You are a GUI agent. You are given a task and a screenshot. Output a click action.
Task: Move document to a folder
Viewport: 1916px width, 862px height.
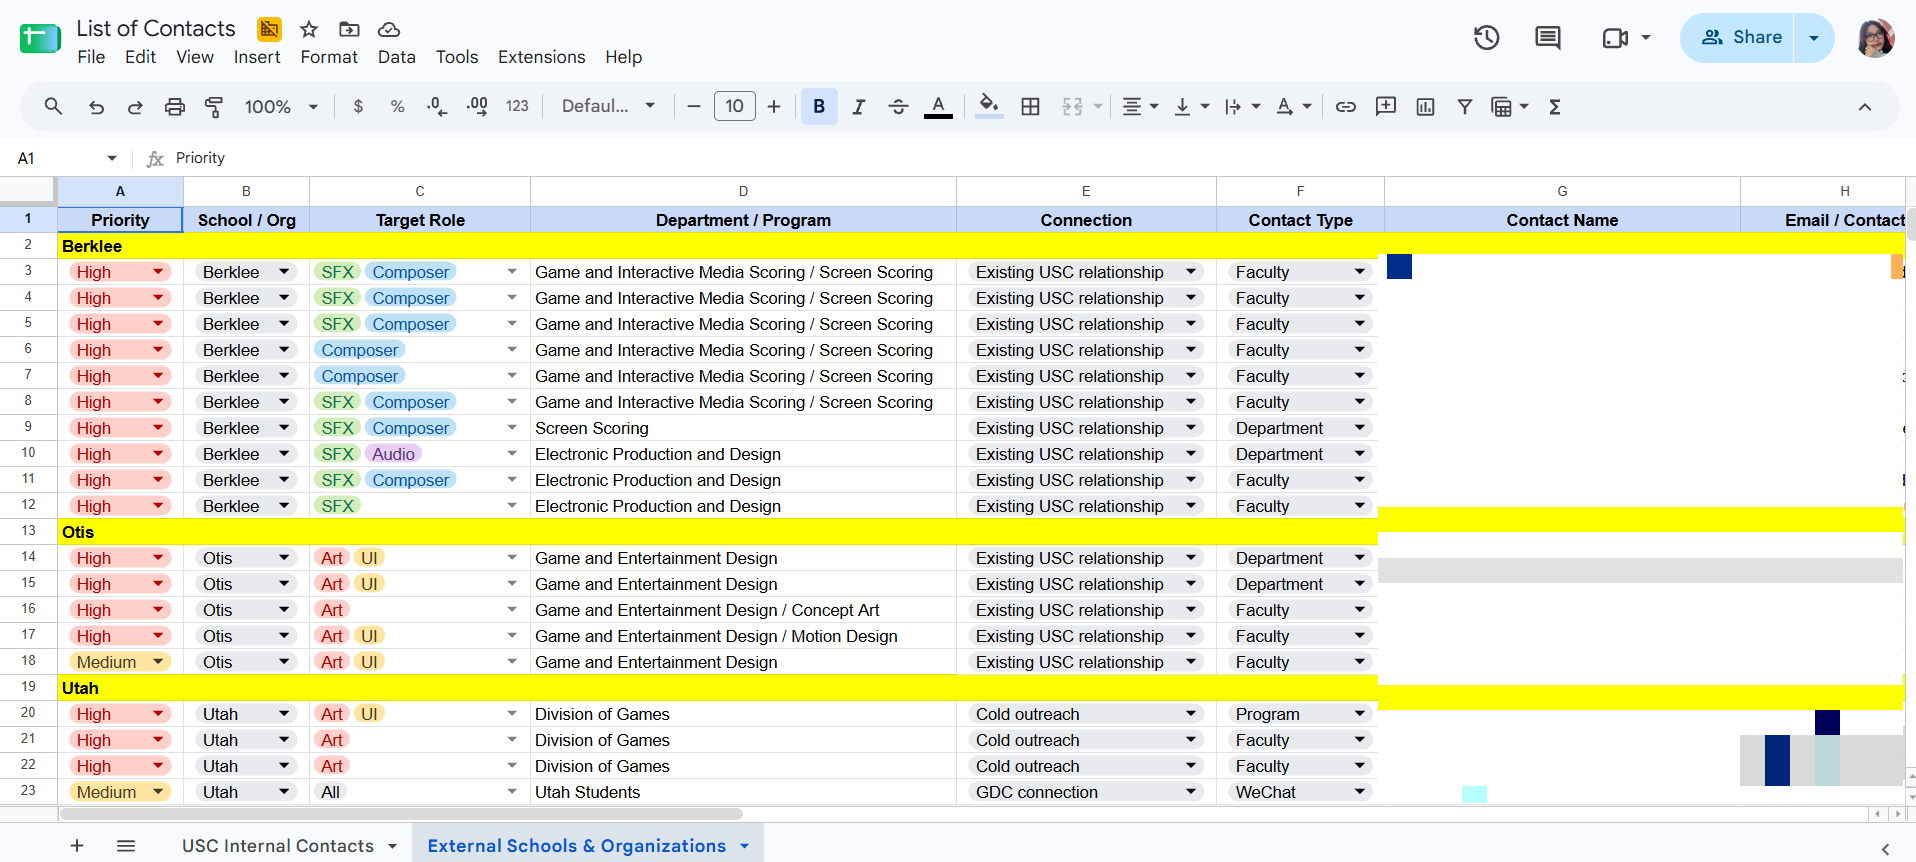click(x=349, y=29)
